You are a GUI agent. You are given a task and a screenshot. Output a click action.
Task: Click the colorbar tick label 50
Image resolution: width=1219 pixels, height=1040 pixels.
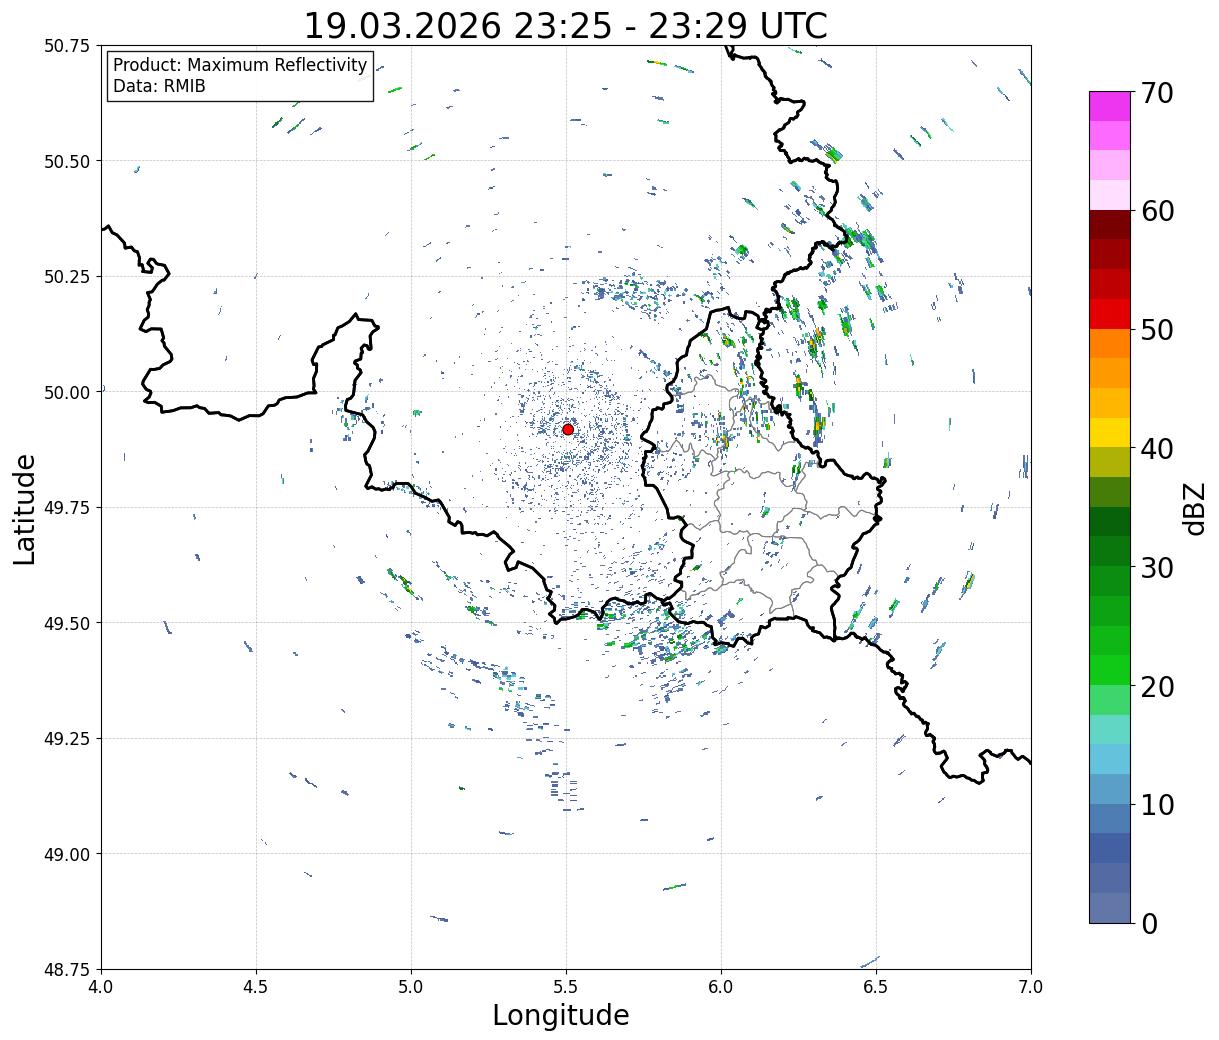pos(1157,330)
